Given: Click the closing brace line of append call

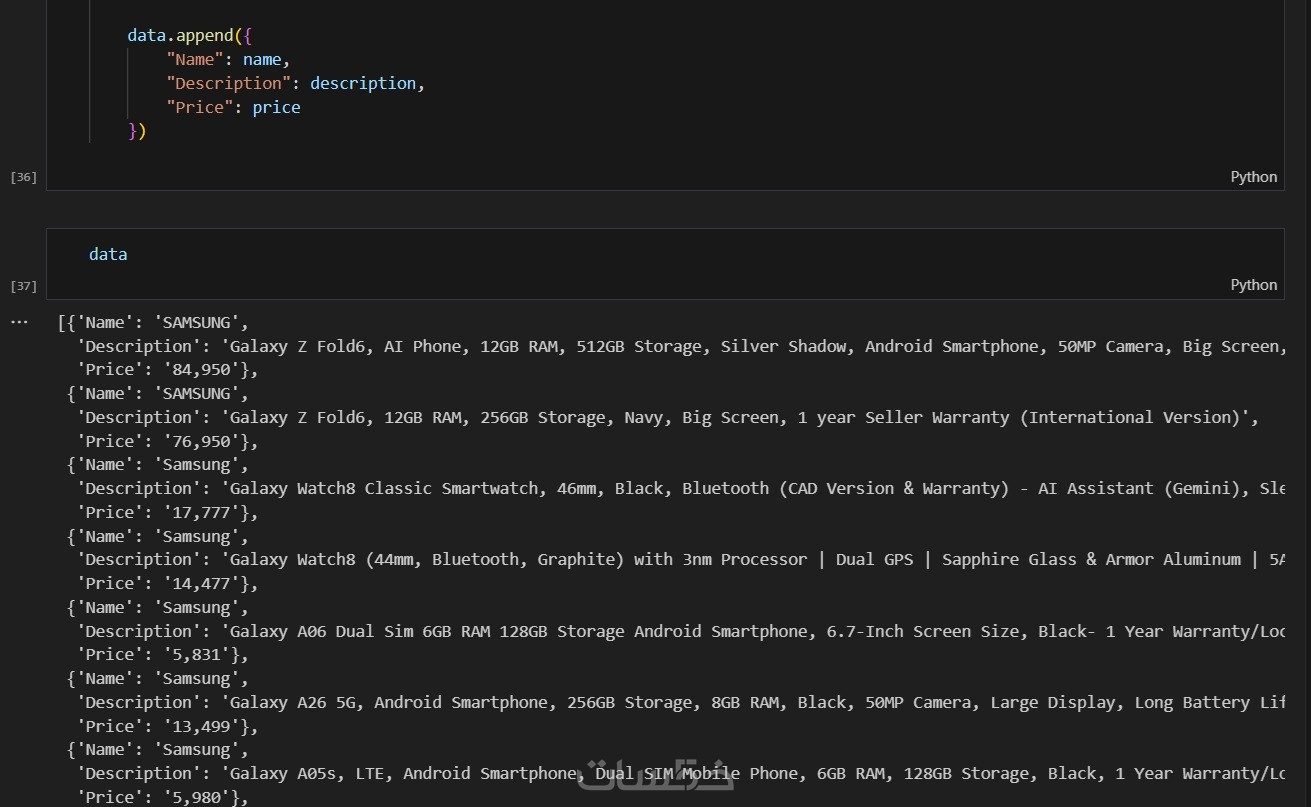Looking at the screenshot, I should click(137, 131).
